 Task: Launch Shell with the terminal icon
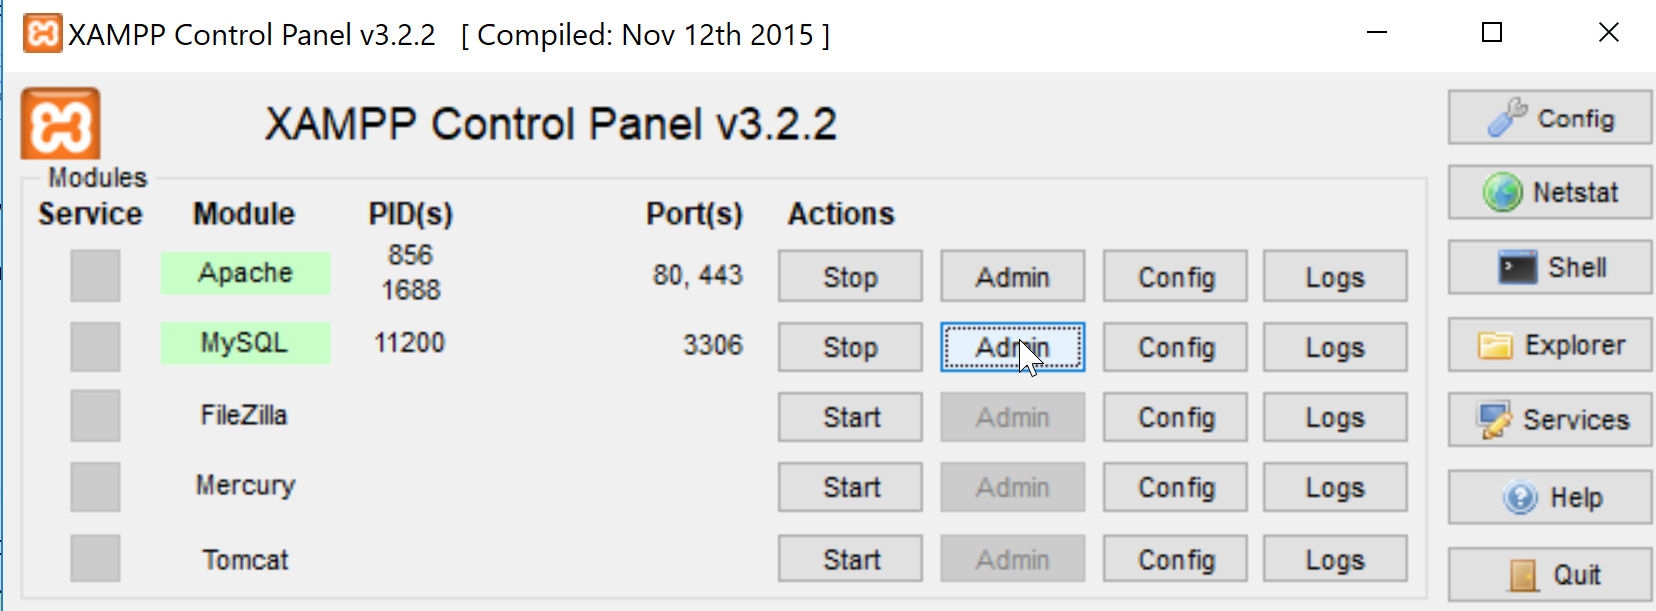coord(1550,267)
